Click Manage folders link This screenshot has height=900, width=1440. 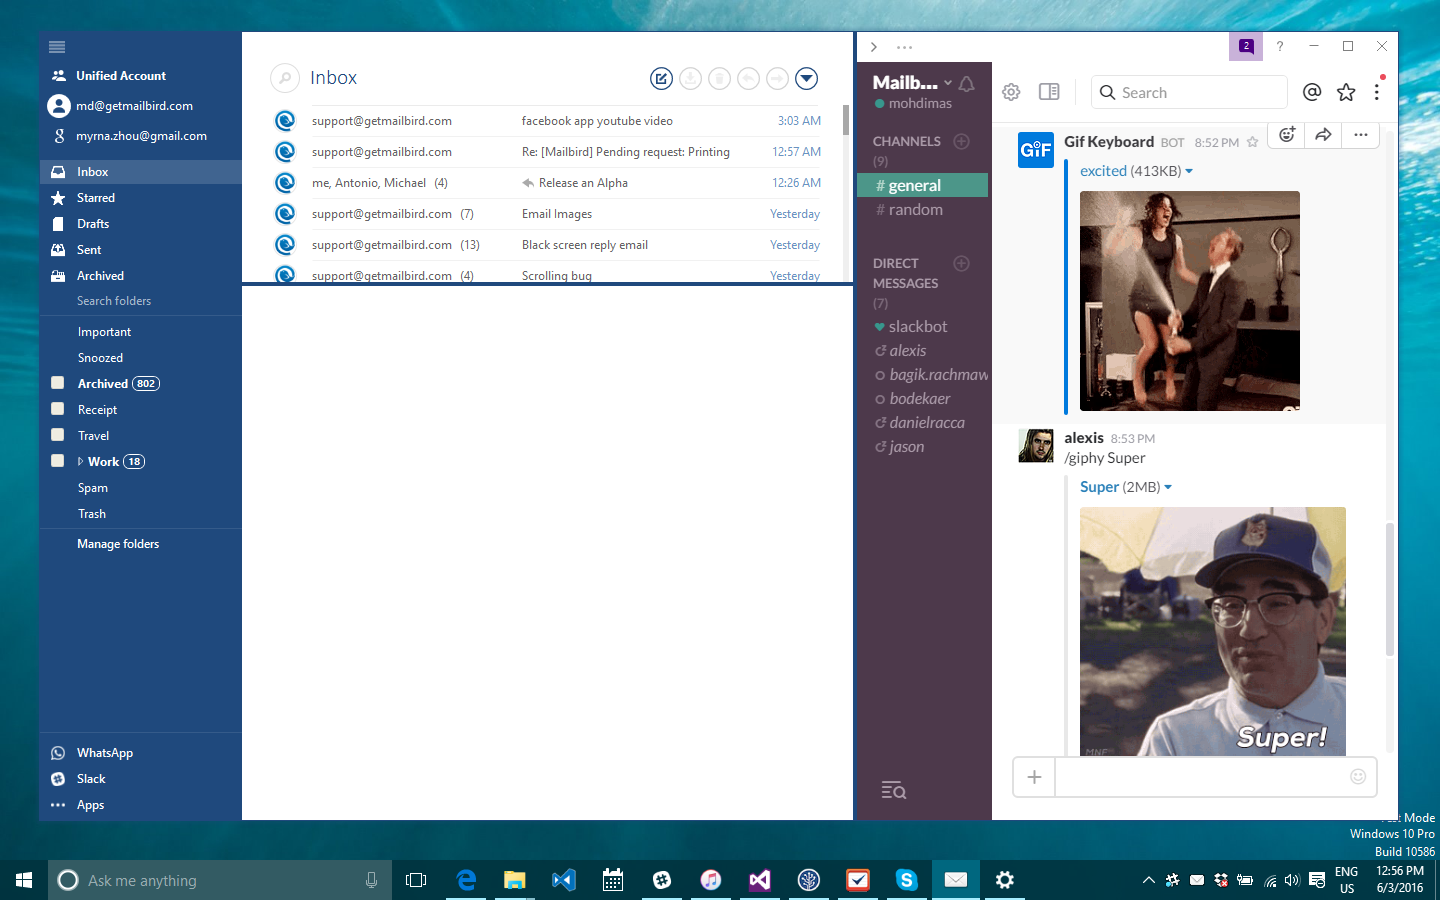[x=118, y=544]
